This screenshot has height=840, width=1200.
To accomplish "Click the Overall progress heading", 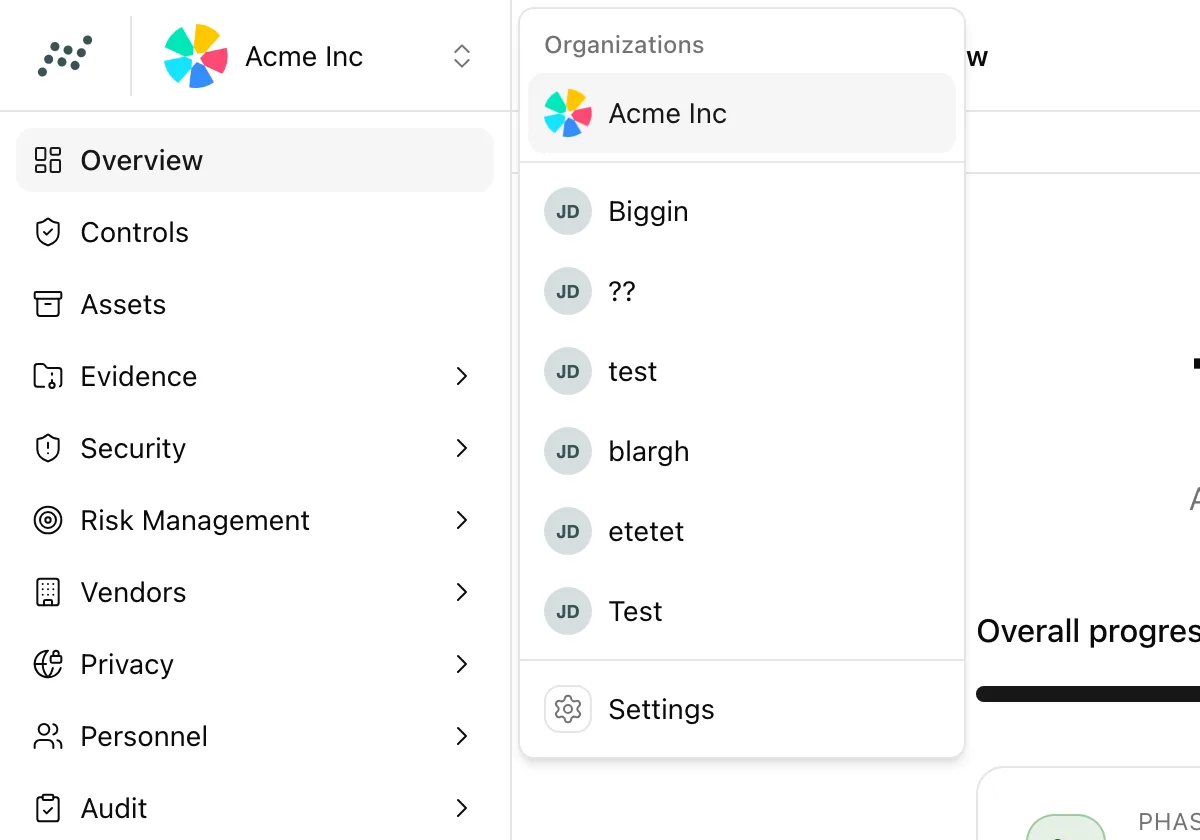I will click(1088, 631).
